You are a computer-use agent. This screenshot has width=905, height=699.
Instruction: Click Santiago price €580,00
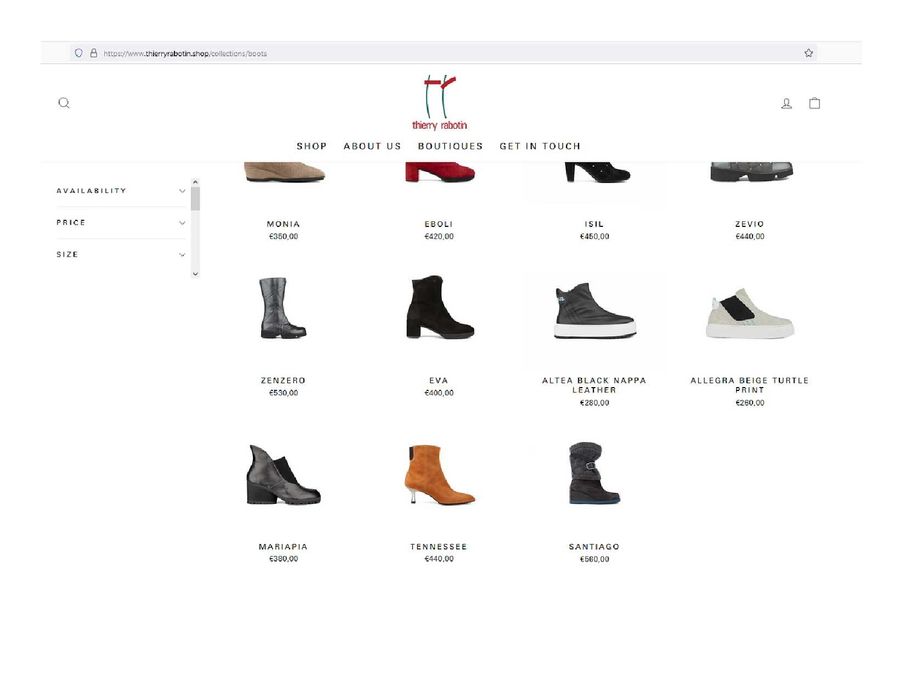(594, 559)
